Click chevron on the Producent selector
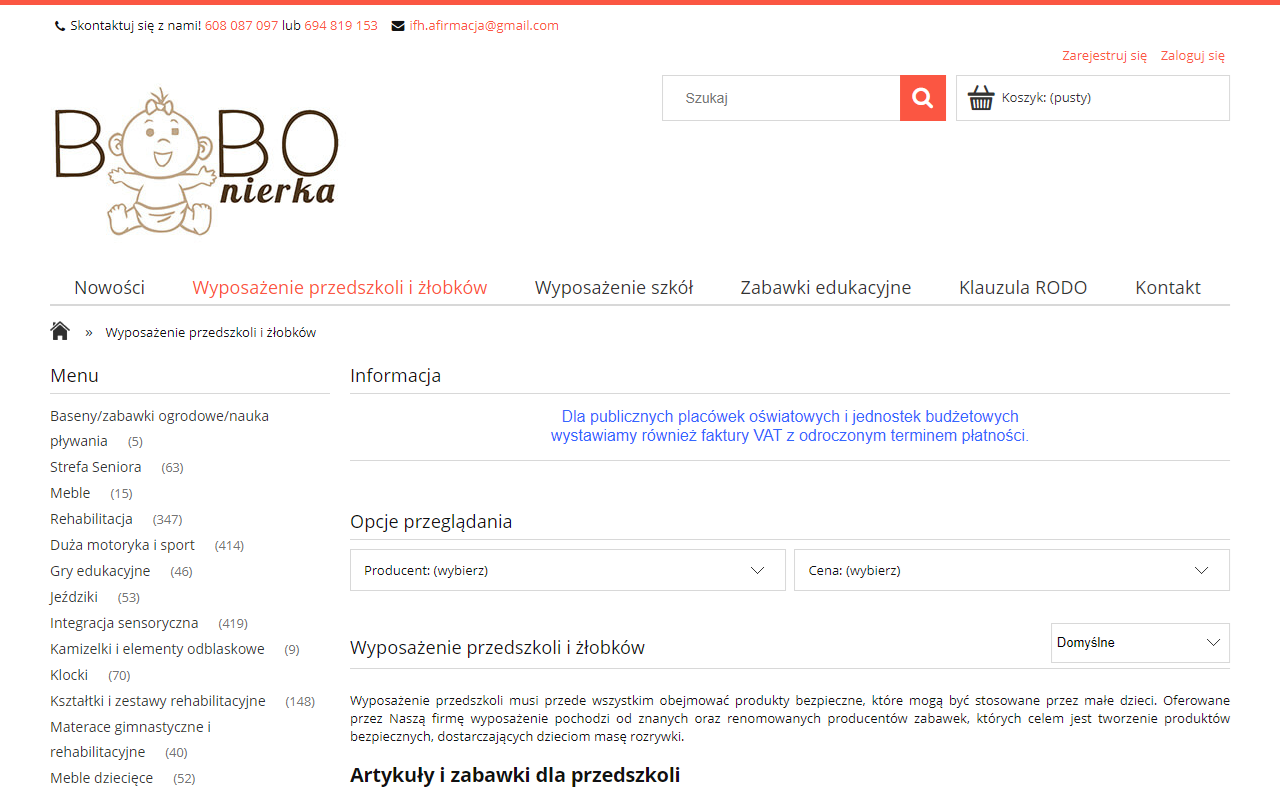 click(x=757, y=569)
